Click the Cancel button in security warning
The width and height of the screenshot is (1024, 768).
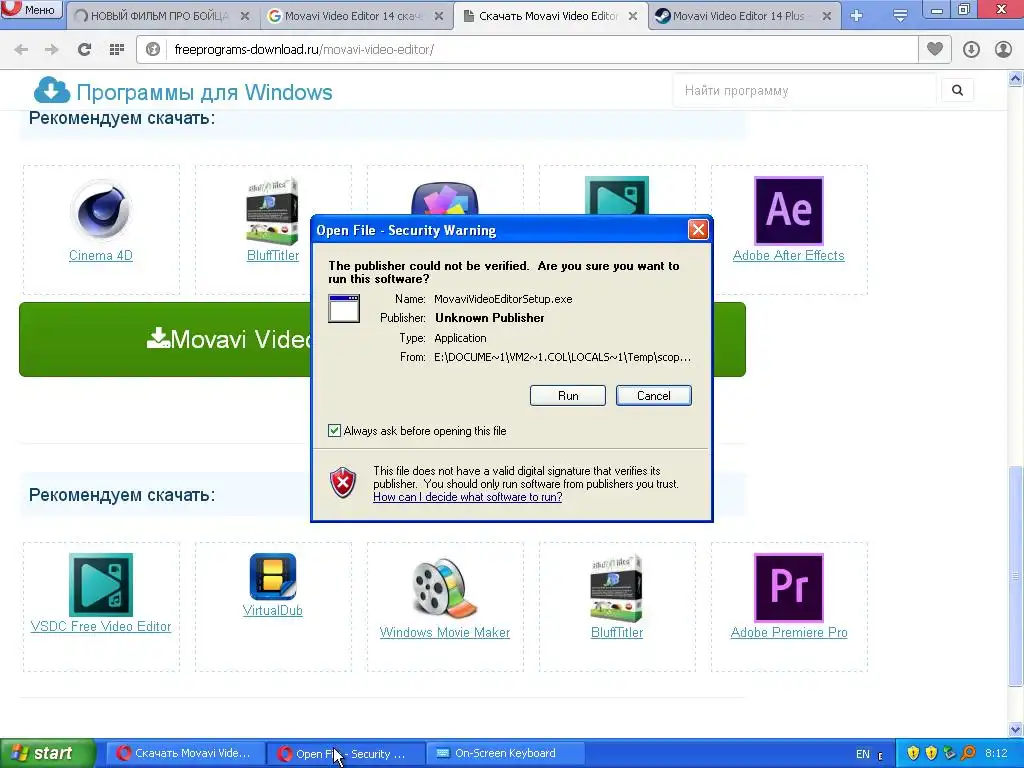(x=654, y=395)
